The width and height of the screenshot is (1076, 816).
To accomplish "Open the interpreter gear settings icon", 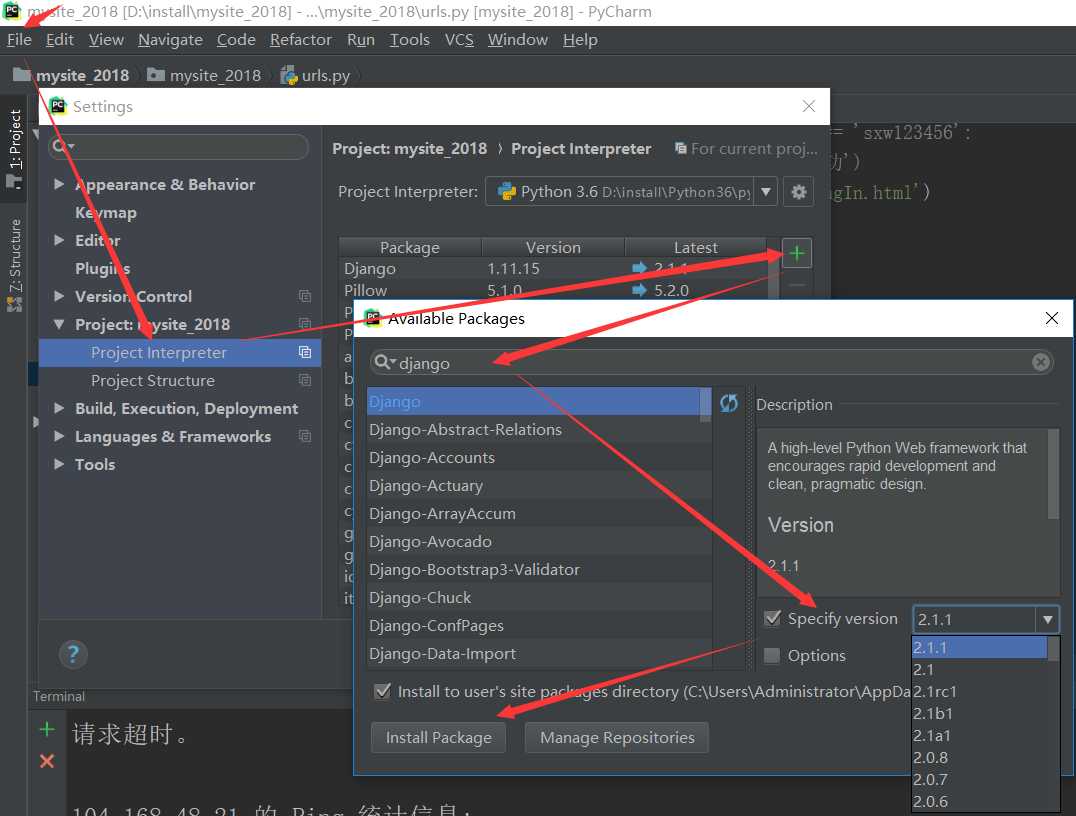I will tap(798, 191).
